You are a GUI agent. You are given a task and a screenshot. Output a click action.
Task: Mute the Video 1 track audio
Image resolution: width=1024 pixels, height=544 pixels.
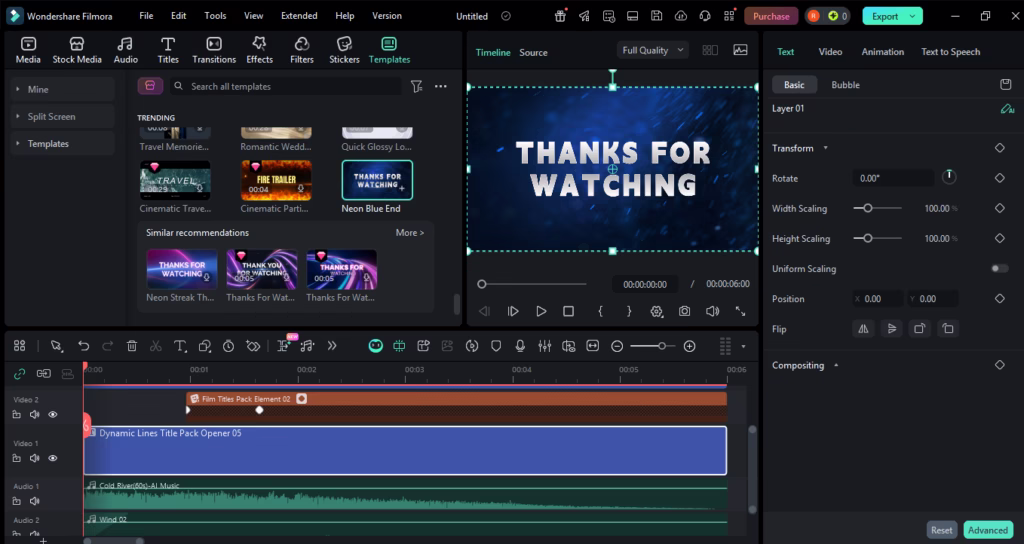pyautogui.click(x=35, y=458)
